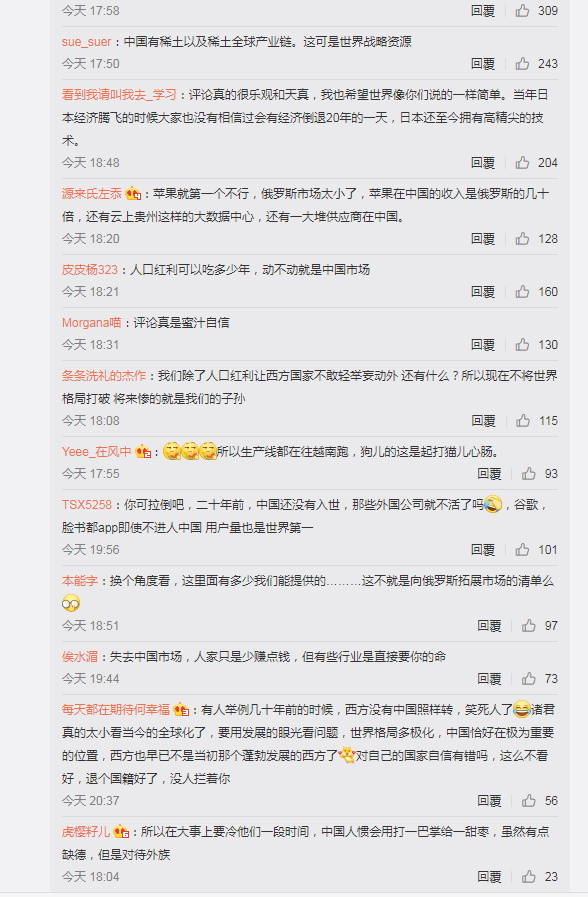Like 本能字's comment with 97 likes
The height and width of the screenshot is (897, 588).
click(529, 626)
